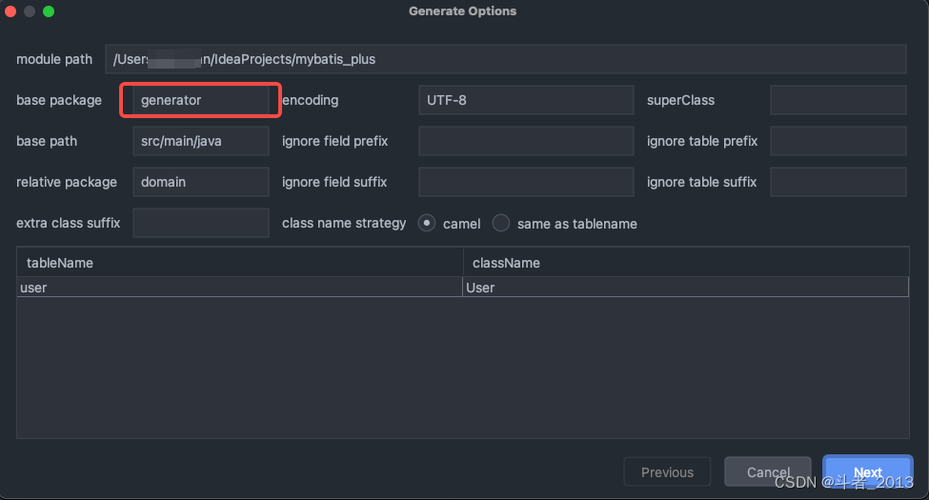929x500 pixels.
Task: Click the Next button
Action: coord(867,472)
